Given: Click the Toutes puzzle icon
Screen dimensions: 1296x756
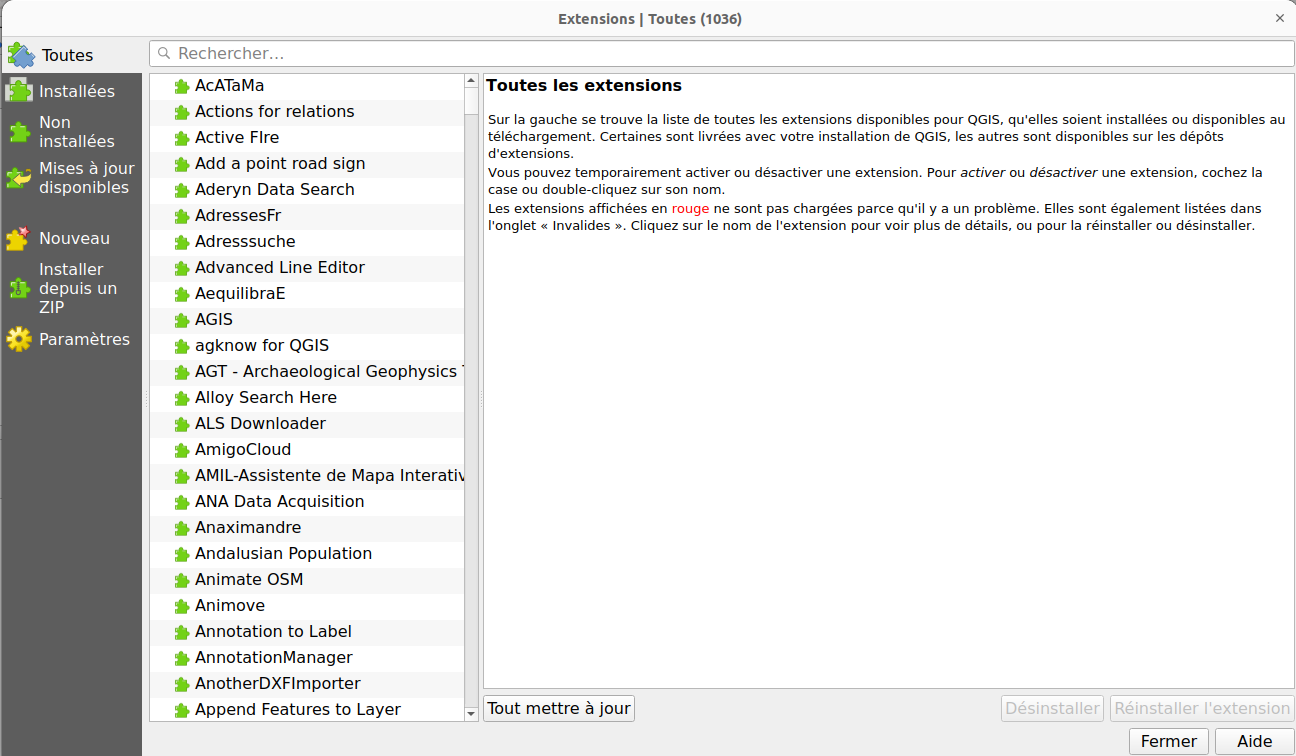Looking at the screenshot, I should [20, 55].
